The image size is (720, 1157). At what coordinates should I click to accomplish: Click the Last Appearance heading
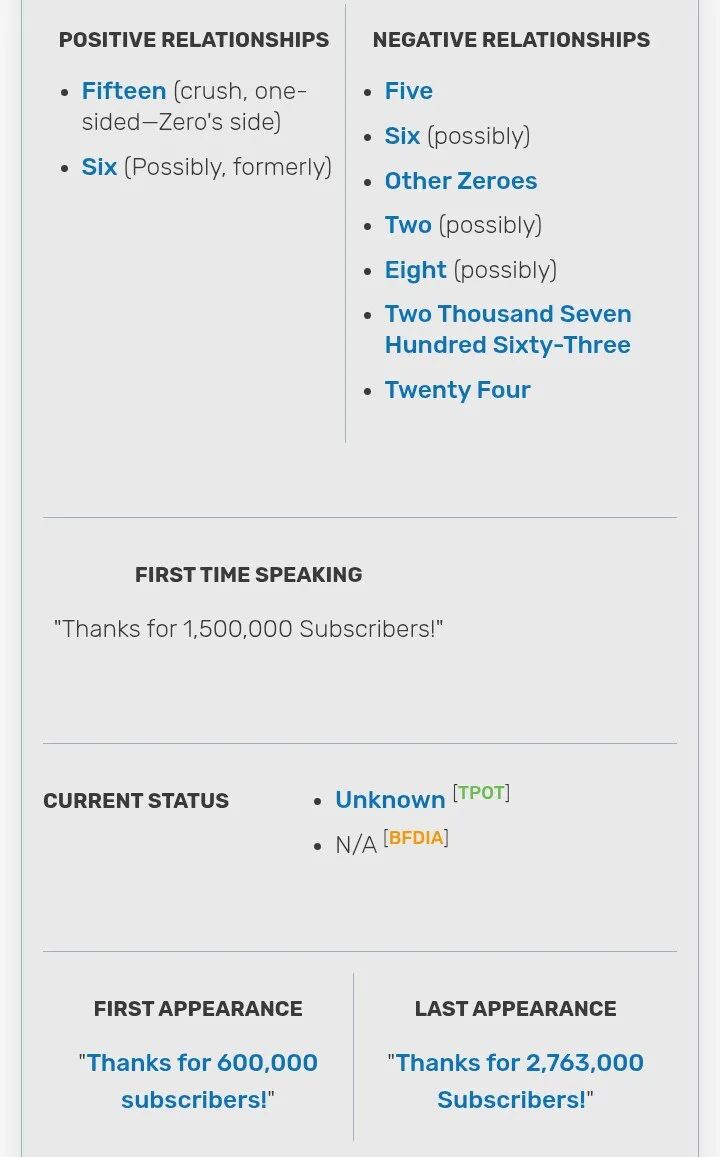coord(516,1009)
